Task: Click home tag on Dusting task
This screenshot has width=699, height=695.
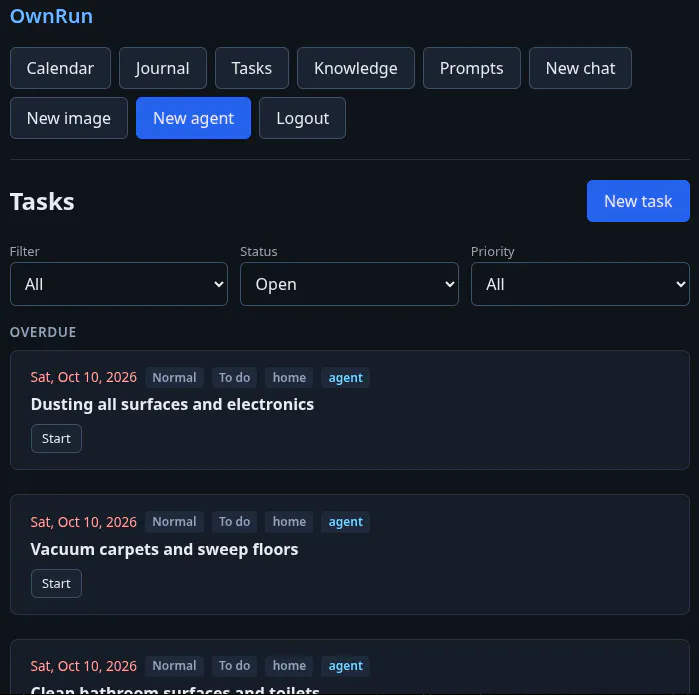Action: pyautogui.click(x=289, y=378)
